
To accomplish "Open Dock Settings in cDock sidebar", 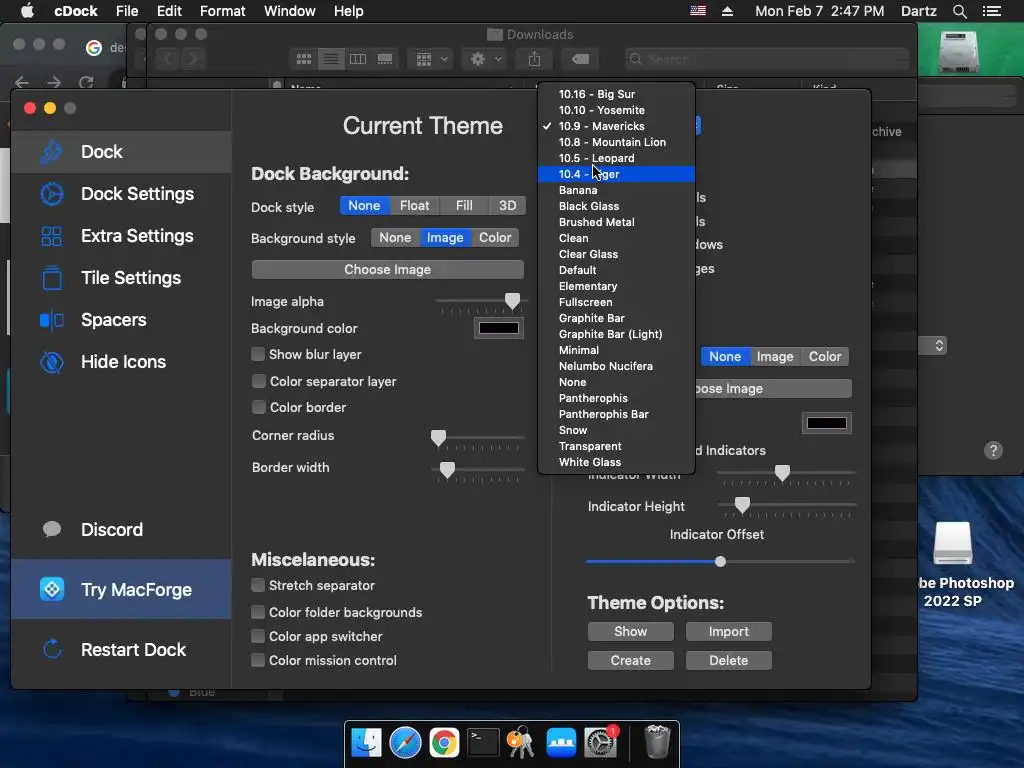I will (x=121, y=194).
